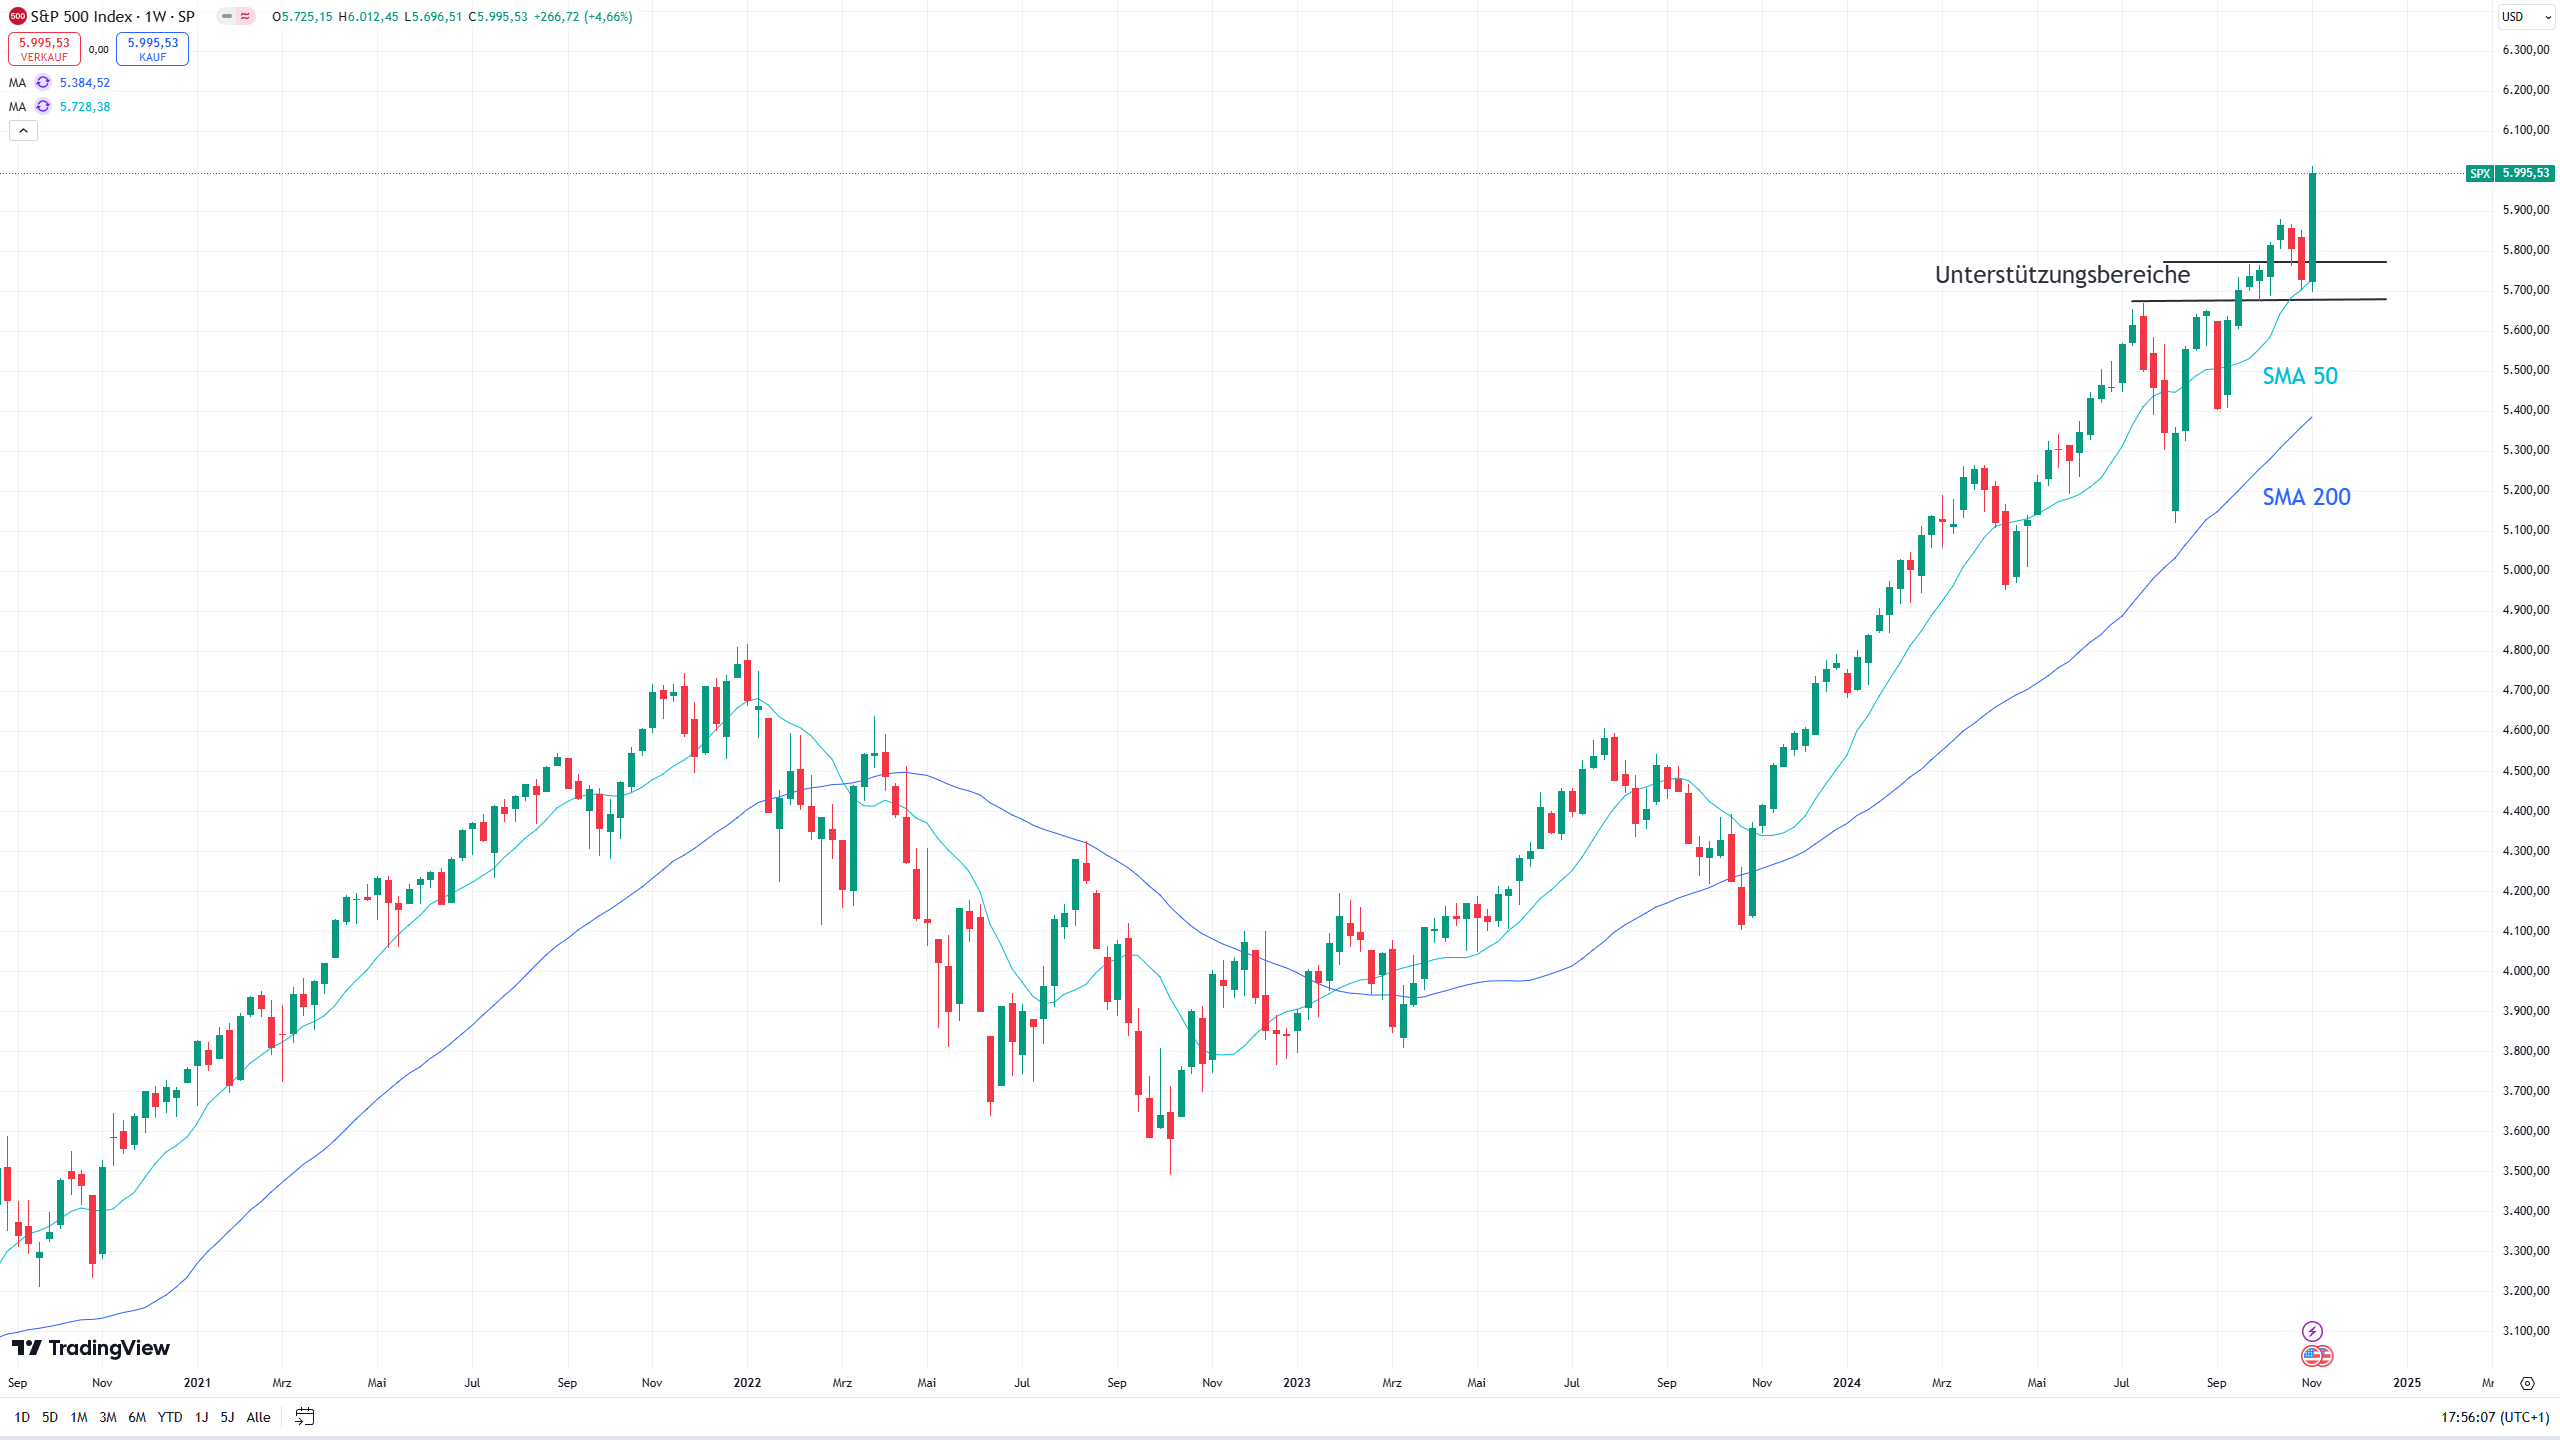Select the Alle time range
Image resolution: width=2560 pixels, height=1440 pixels.
click(258, 1417)
